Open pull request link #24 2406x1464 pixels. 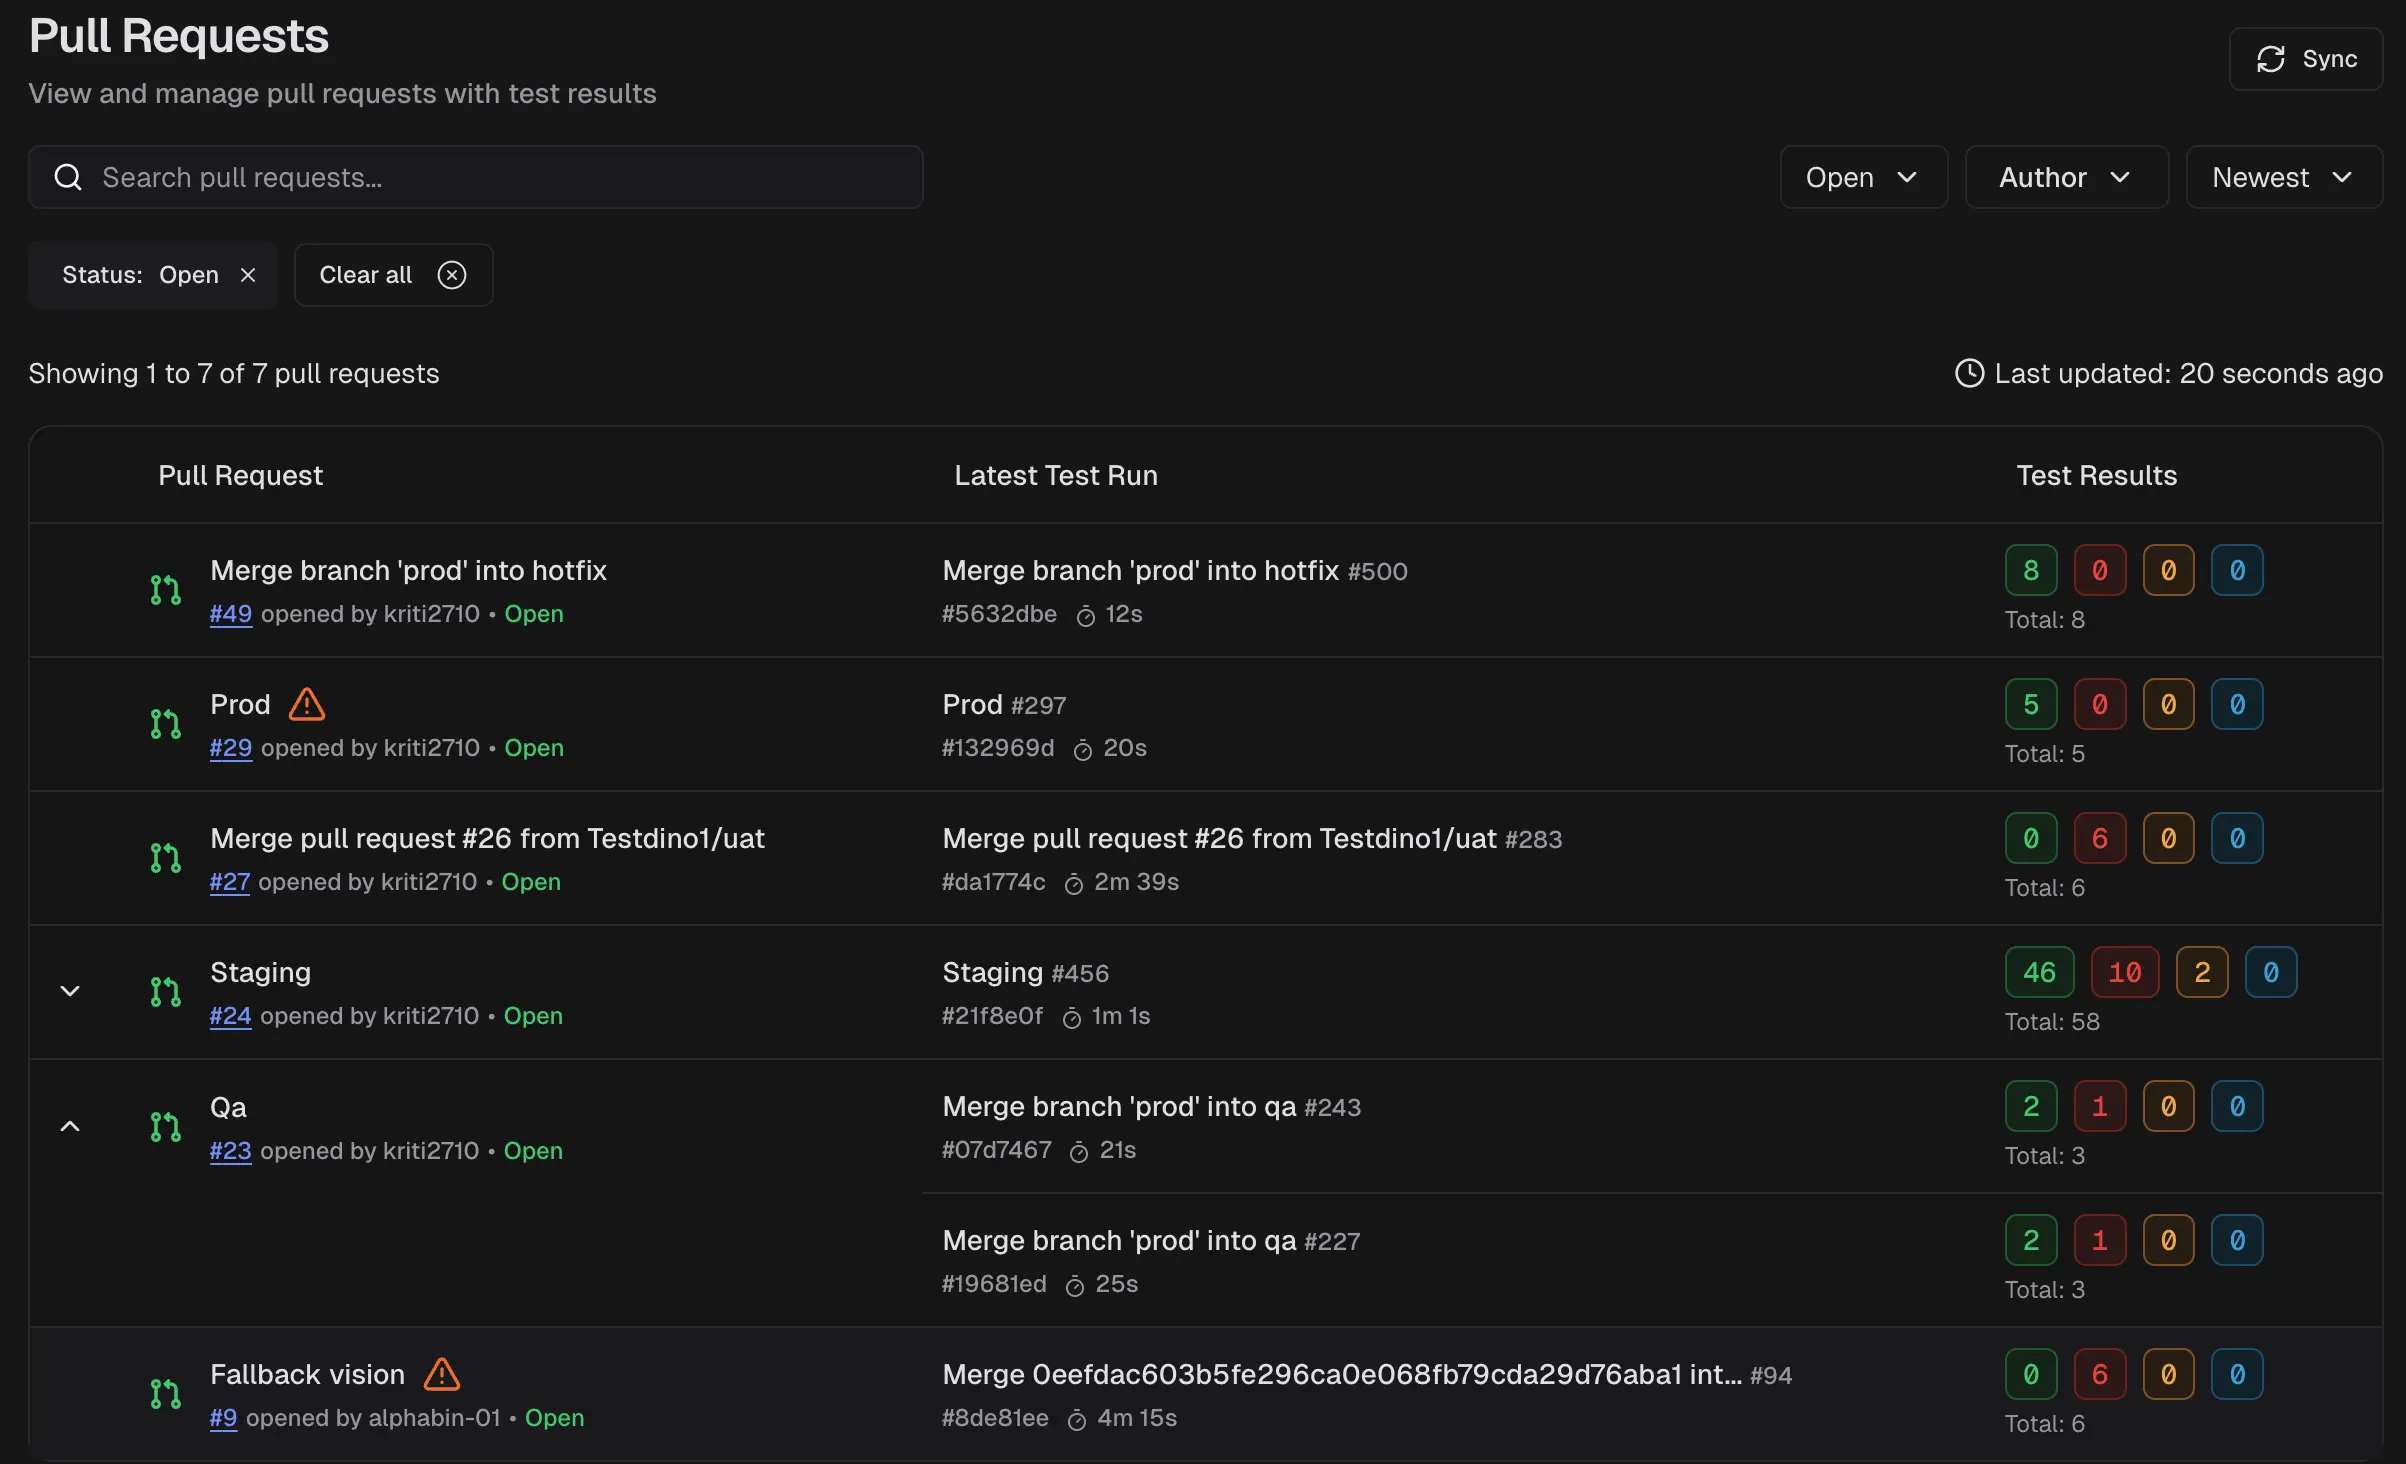tap(230, 1016)
